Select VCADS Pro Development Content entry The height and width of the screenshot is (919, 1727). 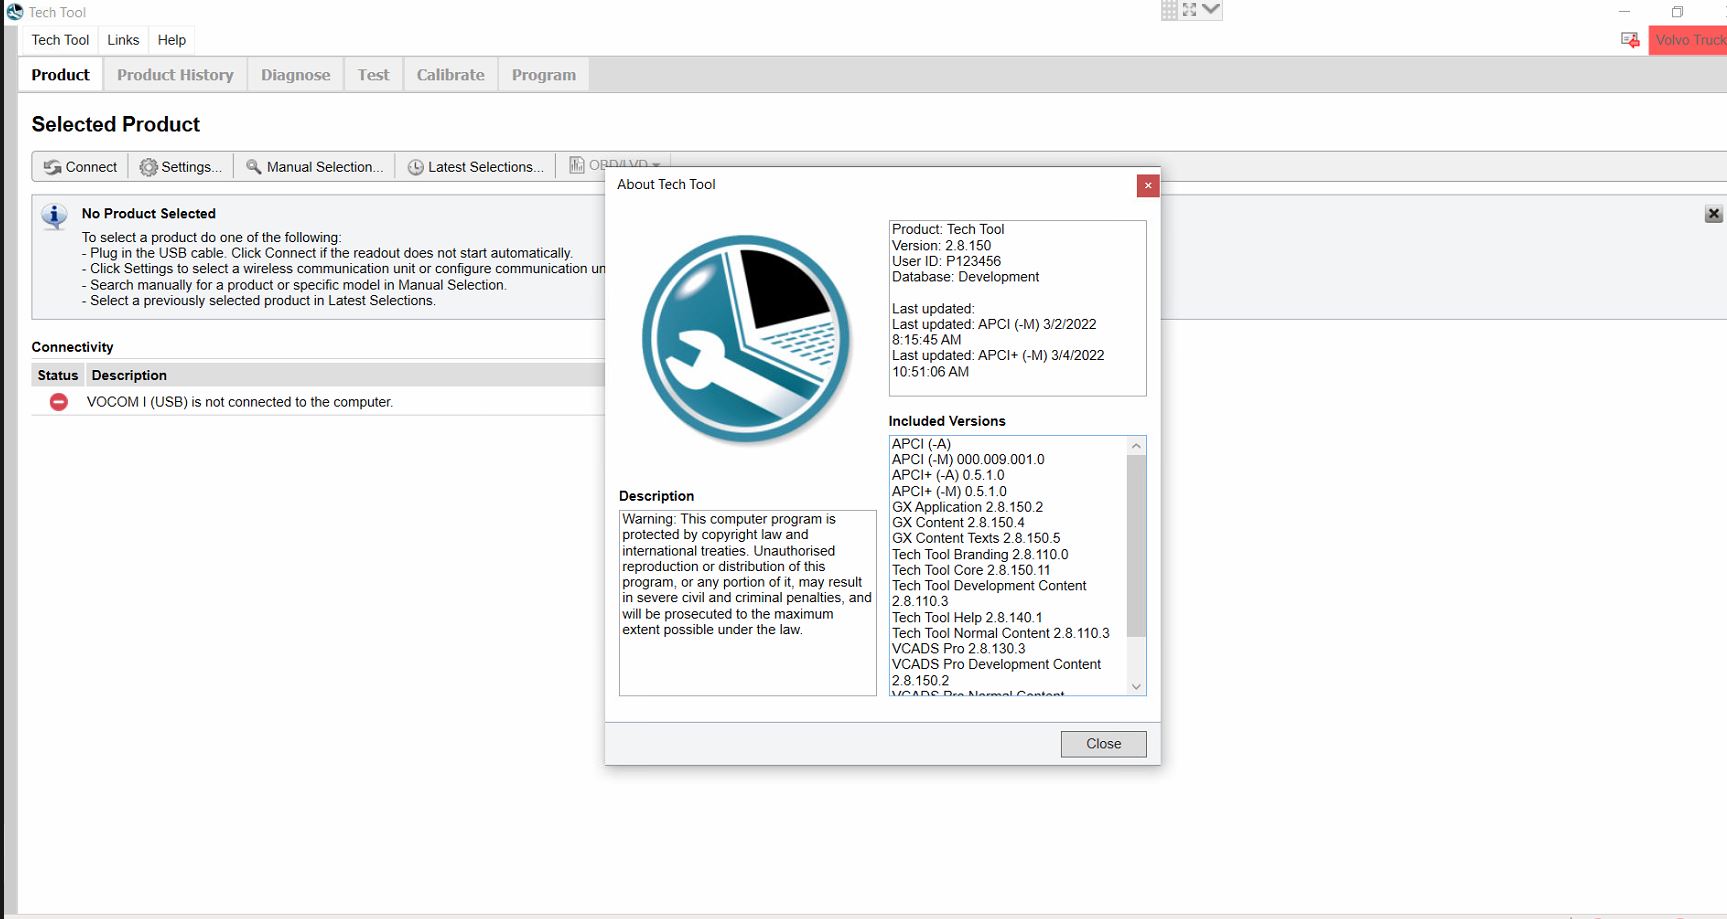pyautogui.click(x=996, y=672)
